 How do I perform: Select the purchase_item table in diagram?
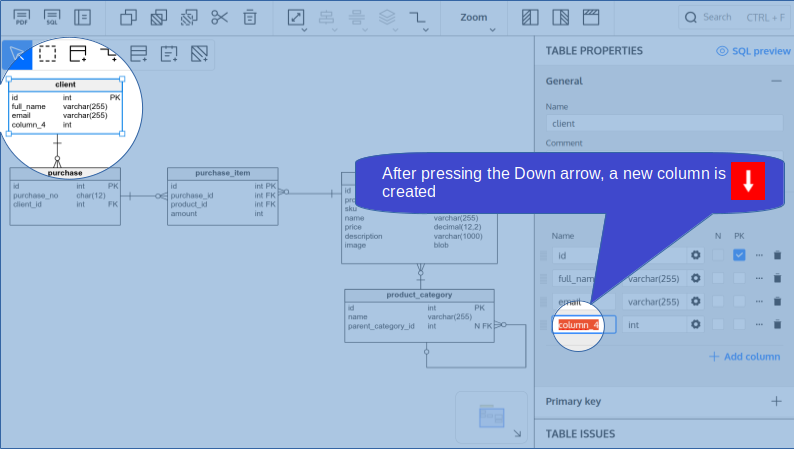click(222, 196)
